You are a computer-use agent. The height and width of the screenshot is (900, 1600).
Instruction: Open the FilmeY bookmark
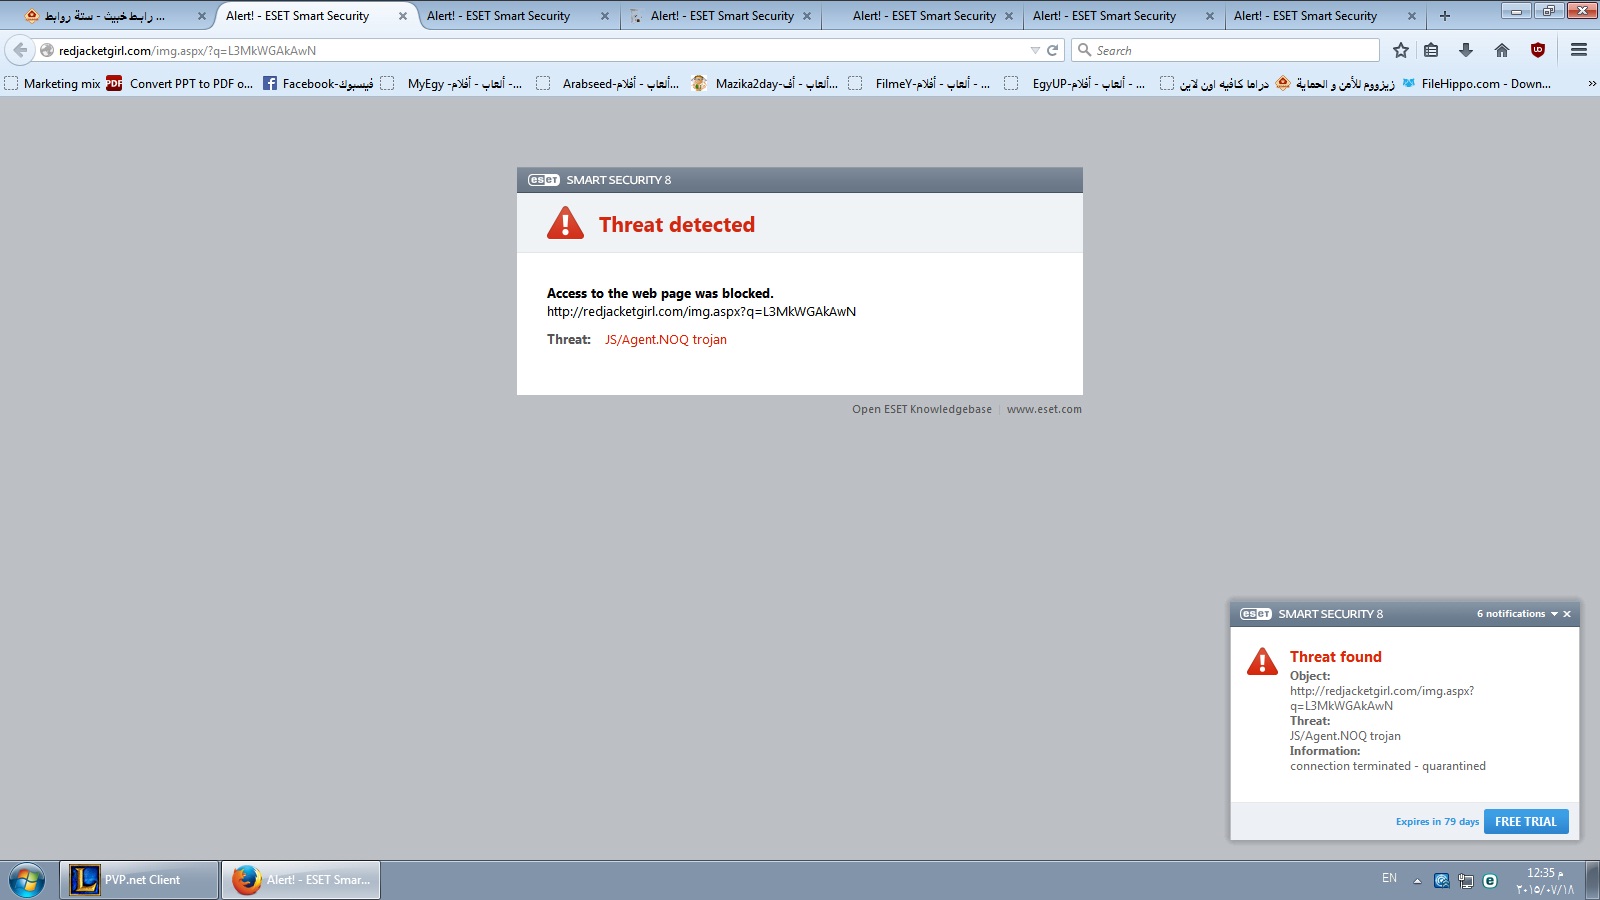pos(920,83)
